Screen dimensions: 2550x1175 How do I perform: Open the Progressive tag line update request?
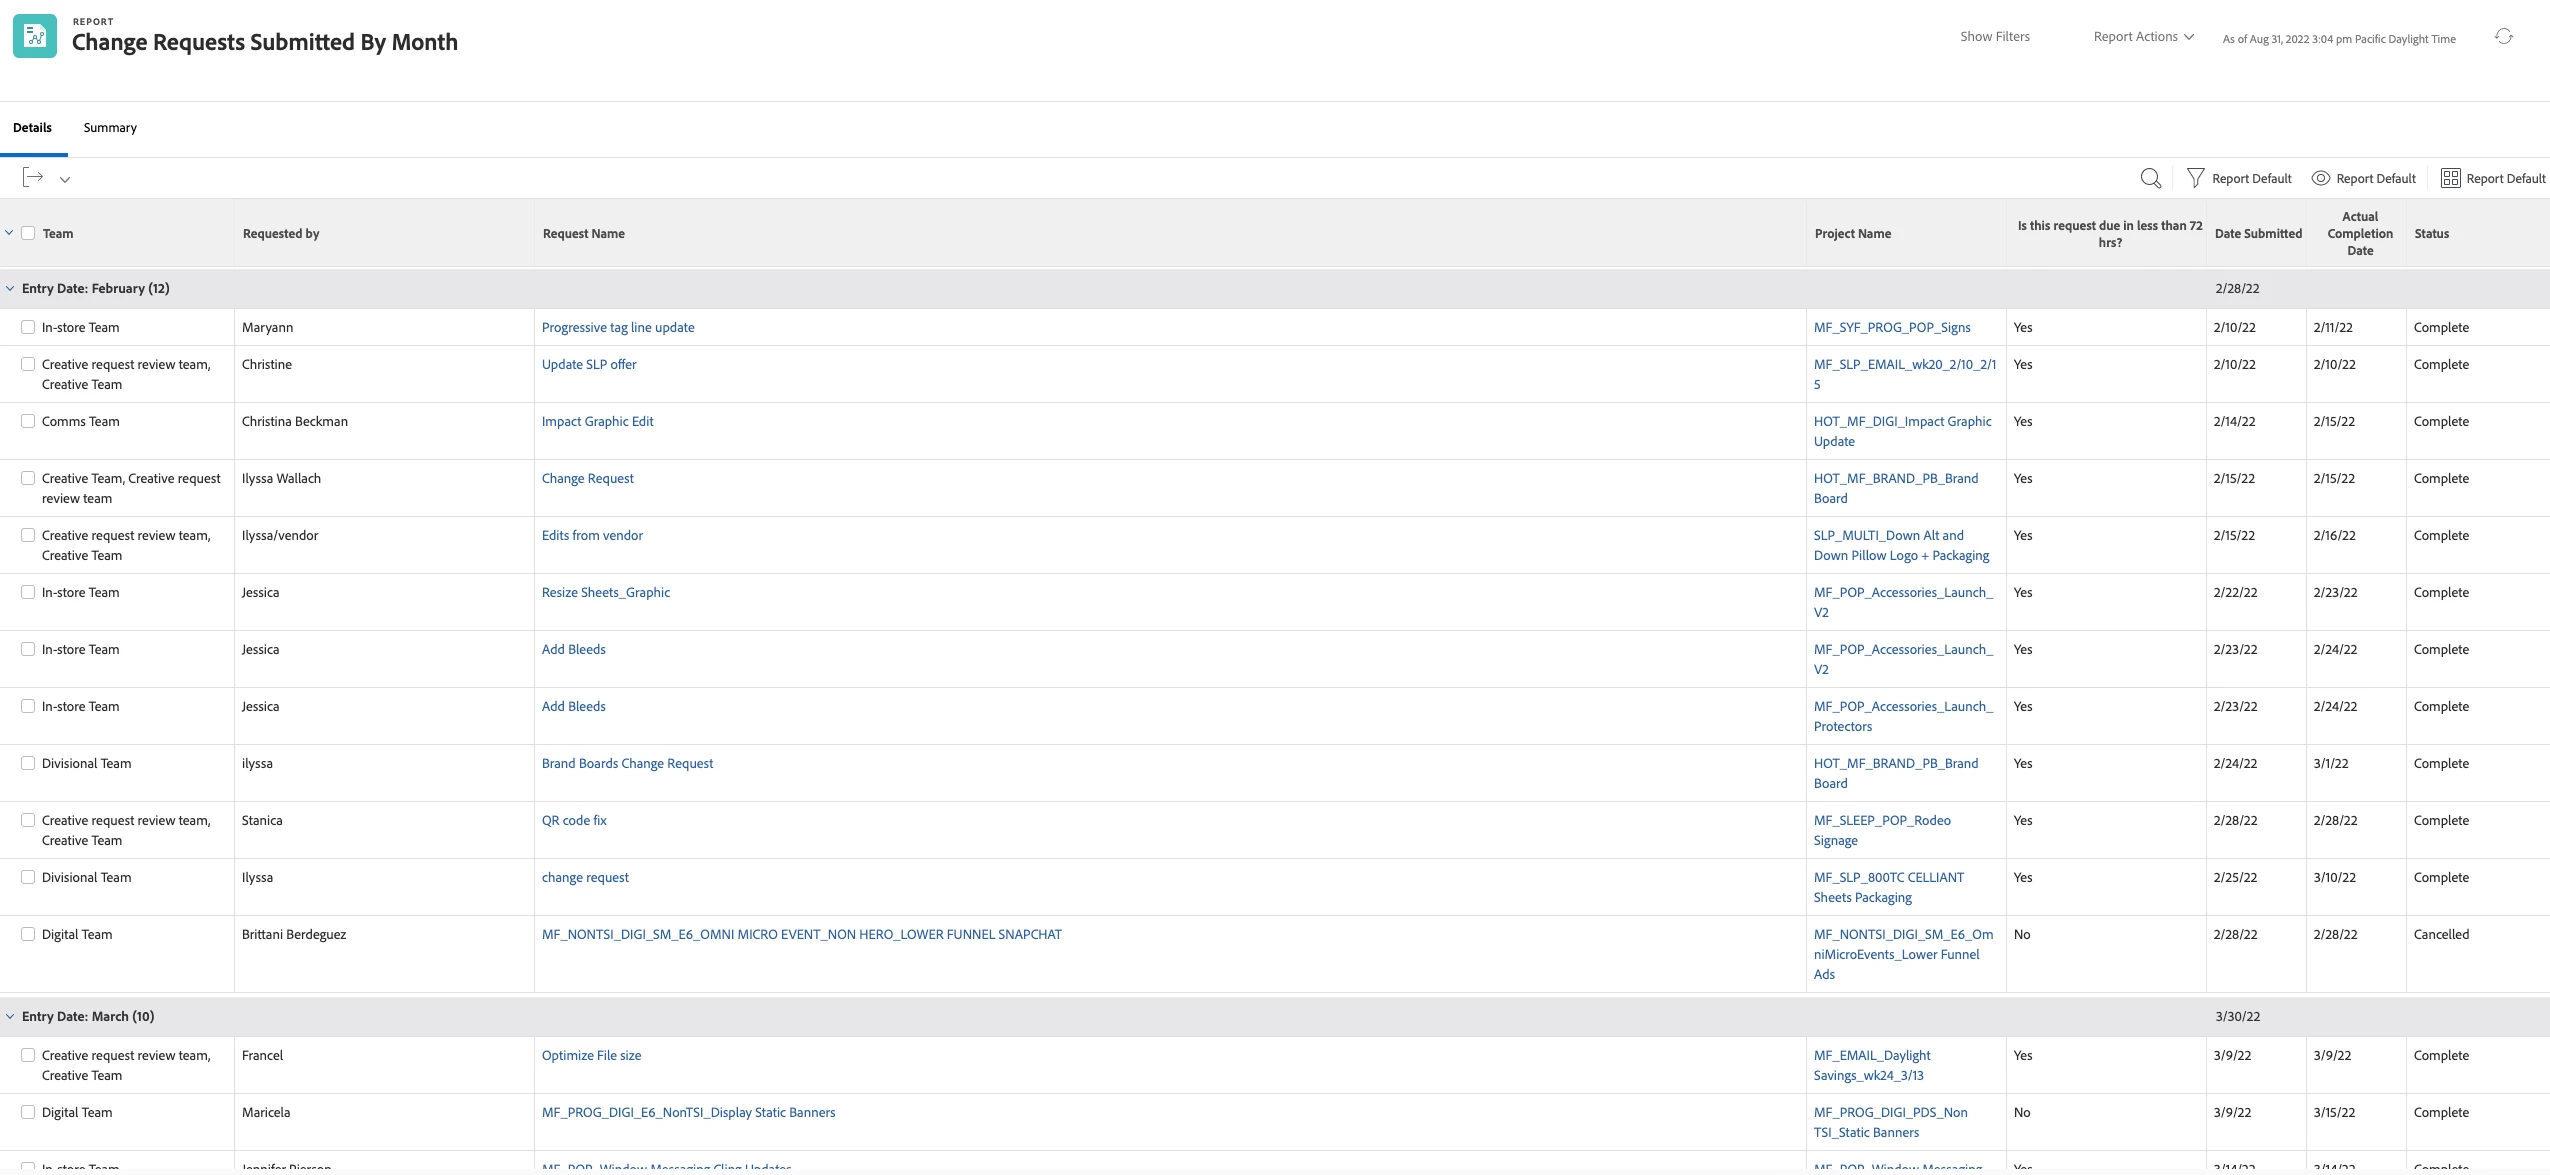coord(617,327)
